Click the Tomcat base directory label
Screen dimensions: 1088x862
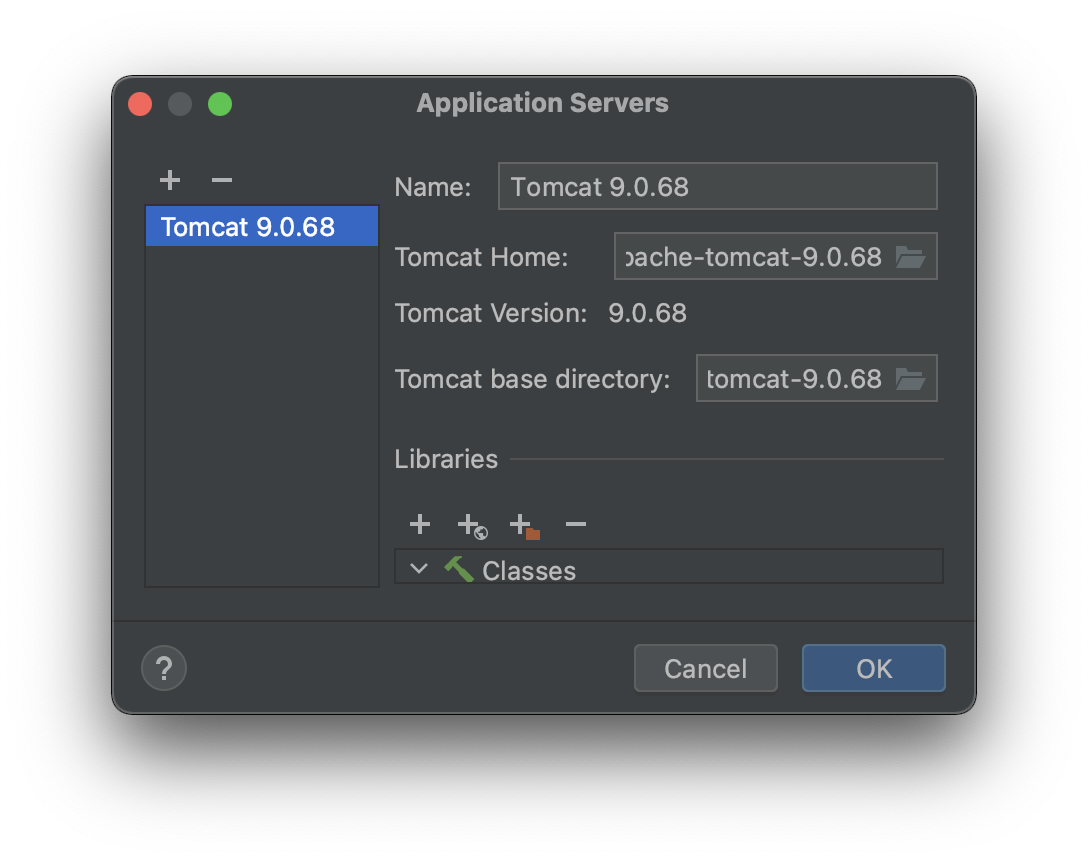[x=532, y=379]
